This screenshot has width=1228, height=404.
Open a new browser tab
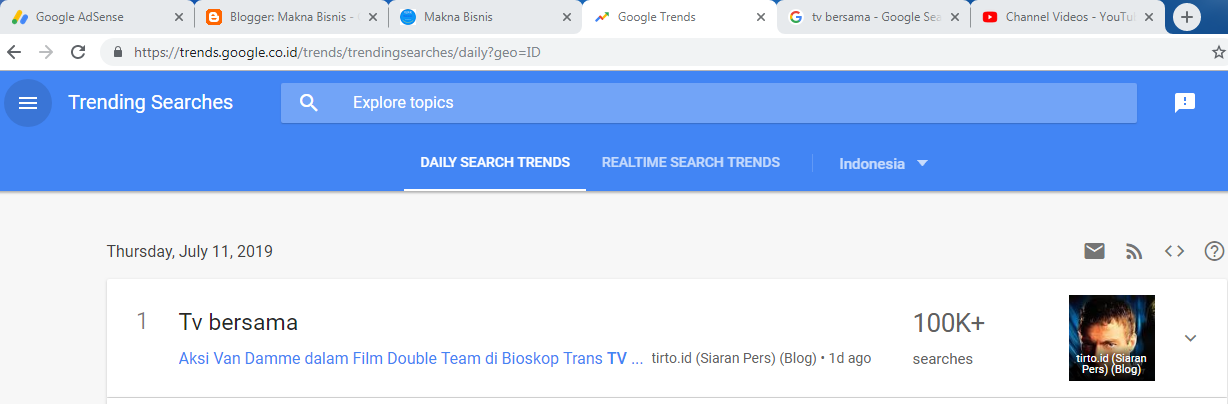click(x=1187, y=17)
